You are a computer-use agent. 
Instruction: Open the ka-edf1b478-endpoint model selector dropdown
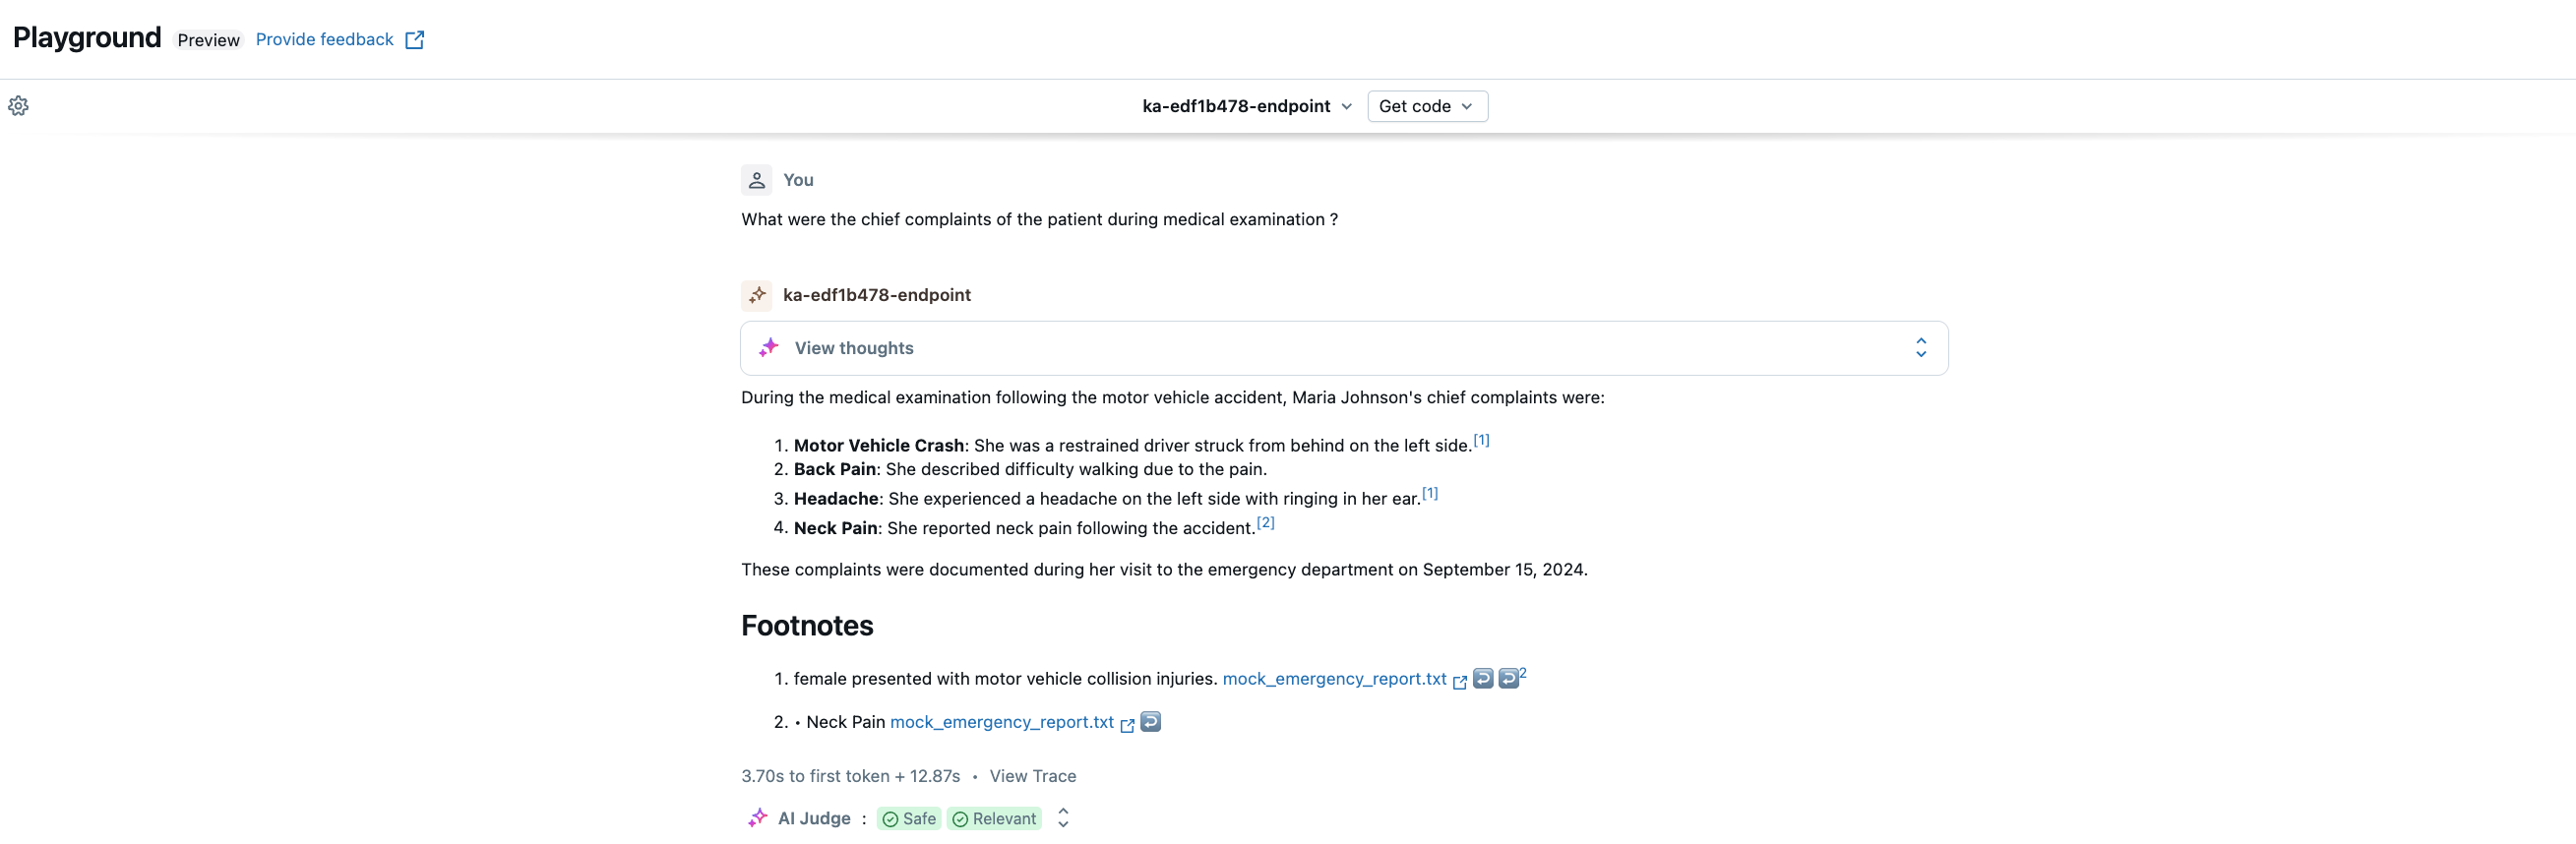(1246, 106)
